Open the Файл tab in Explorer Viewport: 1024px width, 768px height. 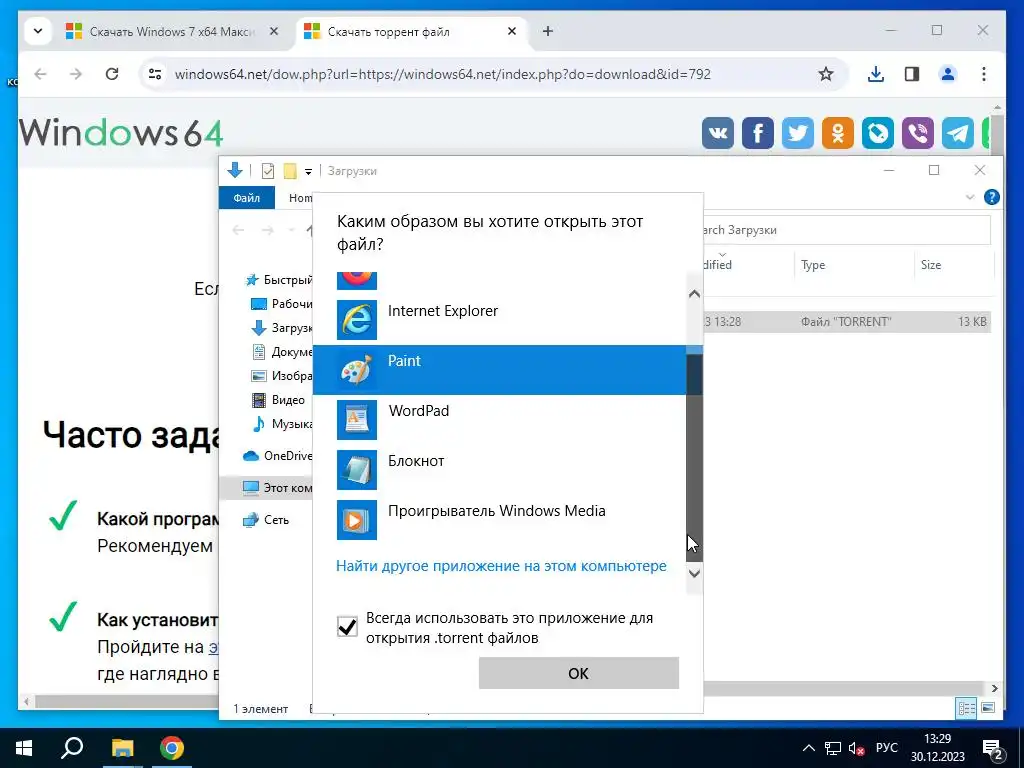coord(247,198)
